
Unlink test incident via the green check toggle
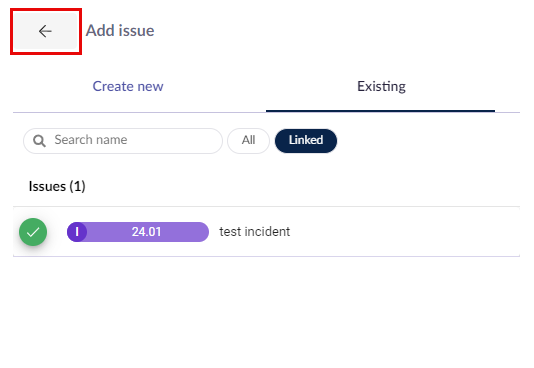pos(33,232)
